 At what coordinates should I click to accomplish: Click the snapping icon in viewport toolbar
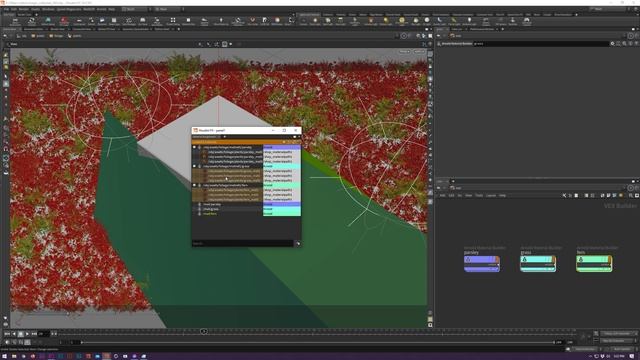coord(225,44)
